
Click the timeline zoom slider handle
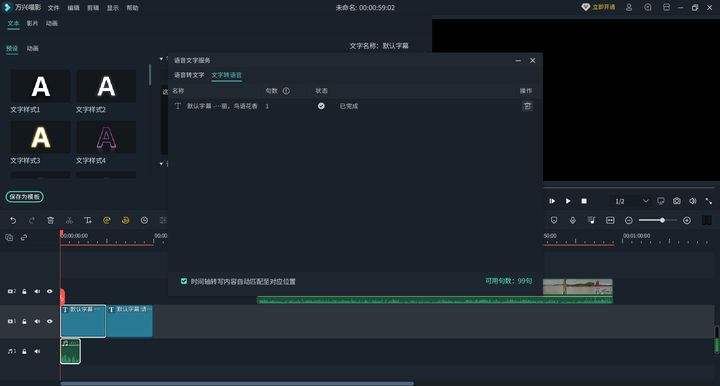click(x=662, y=220)
